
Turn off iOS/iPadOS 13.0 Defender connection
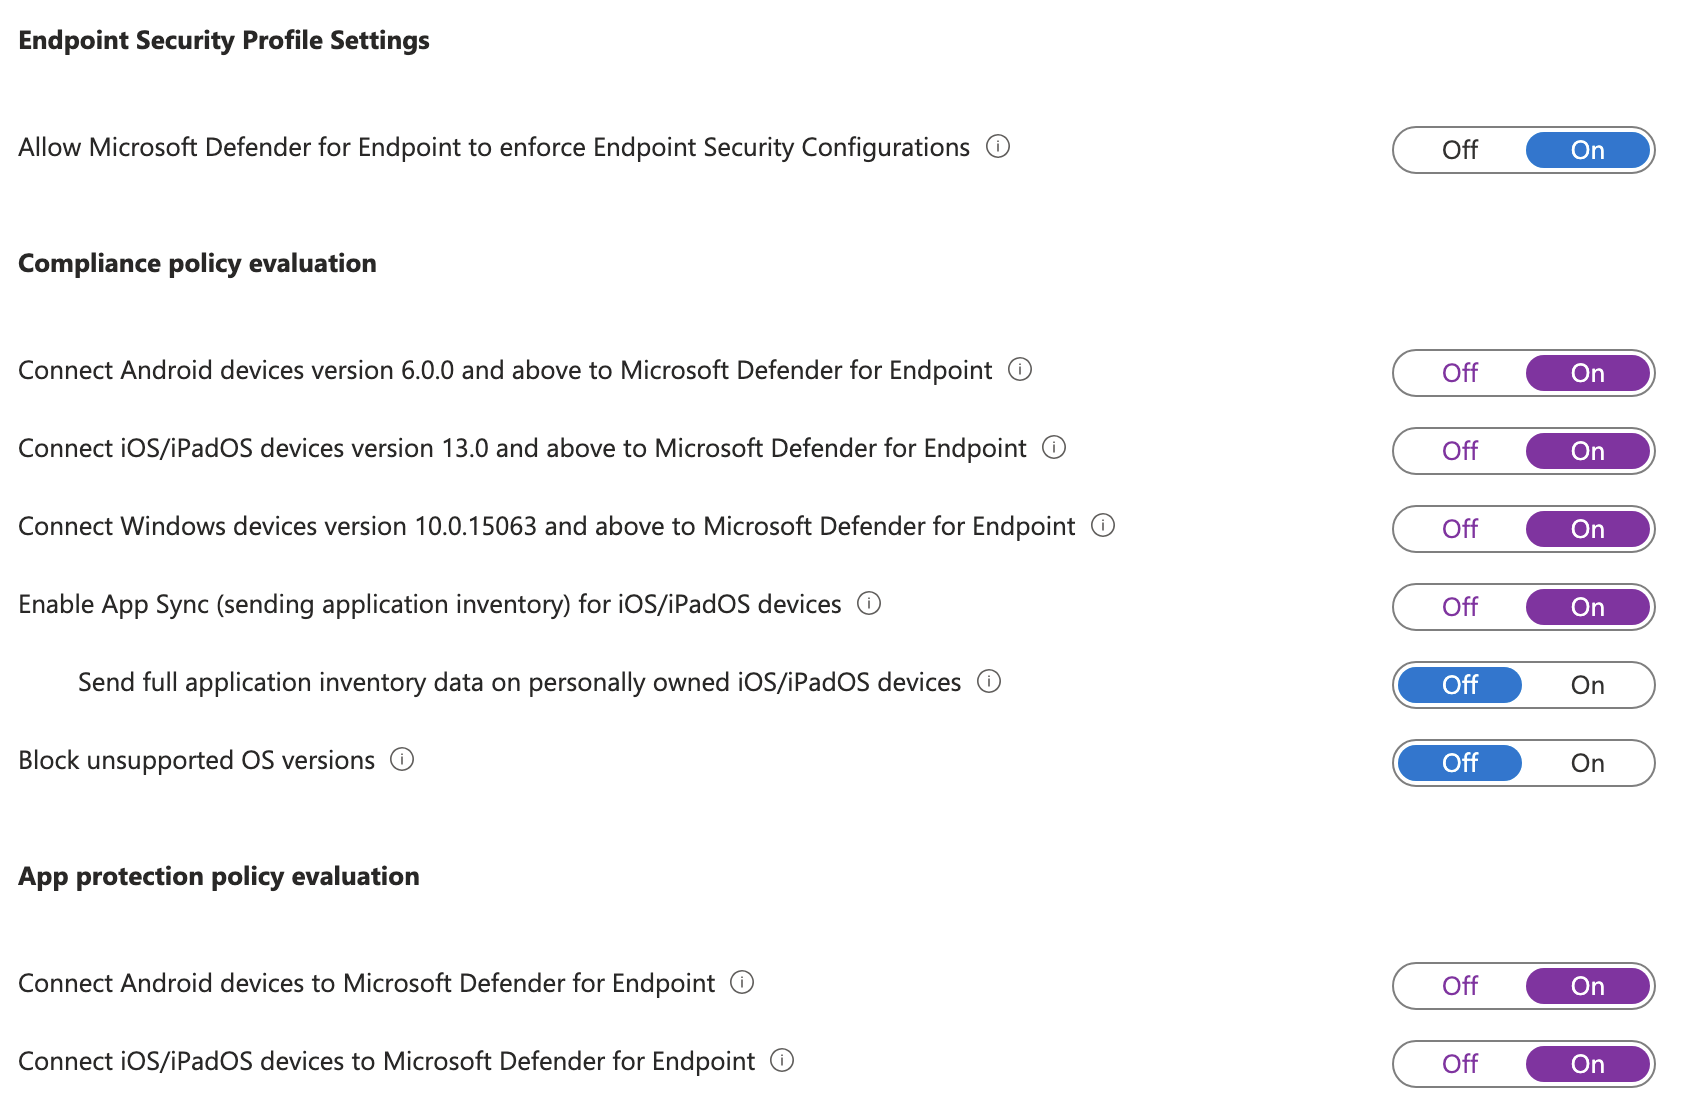[1459, 451]
